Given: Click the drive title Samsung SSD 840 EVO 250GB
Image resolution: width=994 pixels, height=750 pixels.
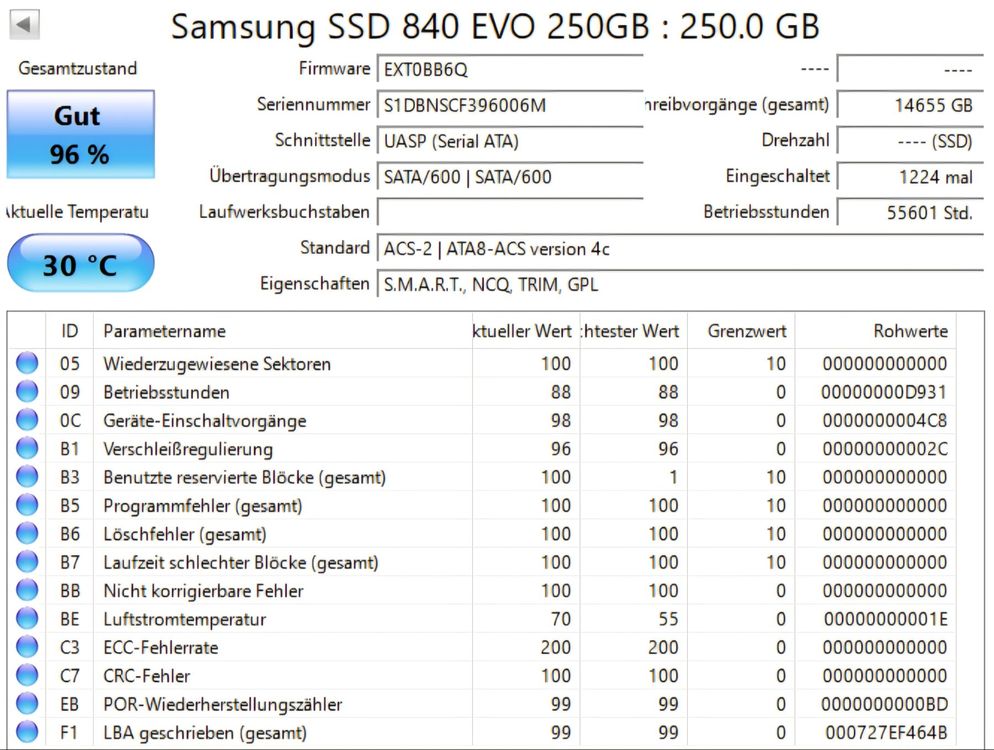Looking at the screenshot, I should pos(410,27).
